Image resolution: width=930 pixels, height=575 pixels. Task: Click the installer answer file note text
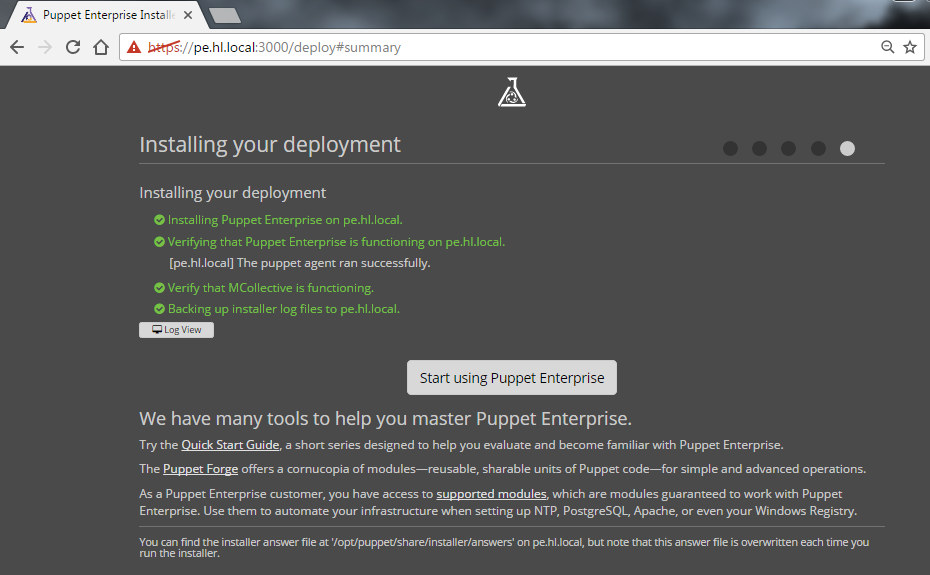tap(504, 547)
